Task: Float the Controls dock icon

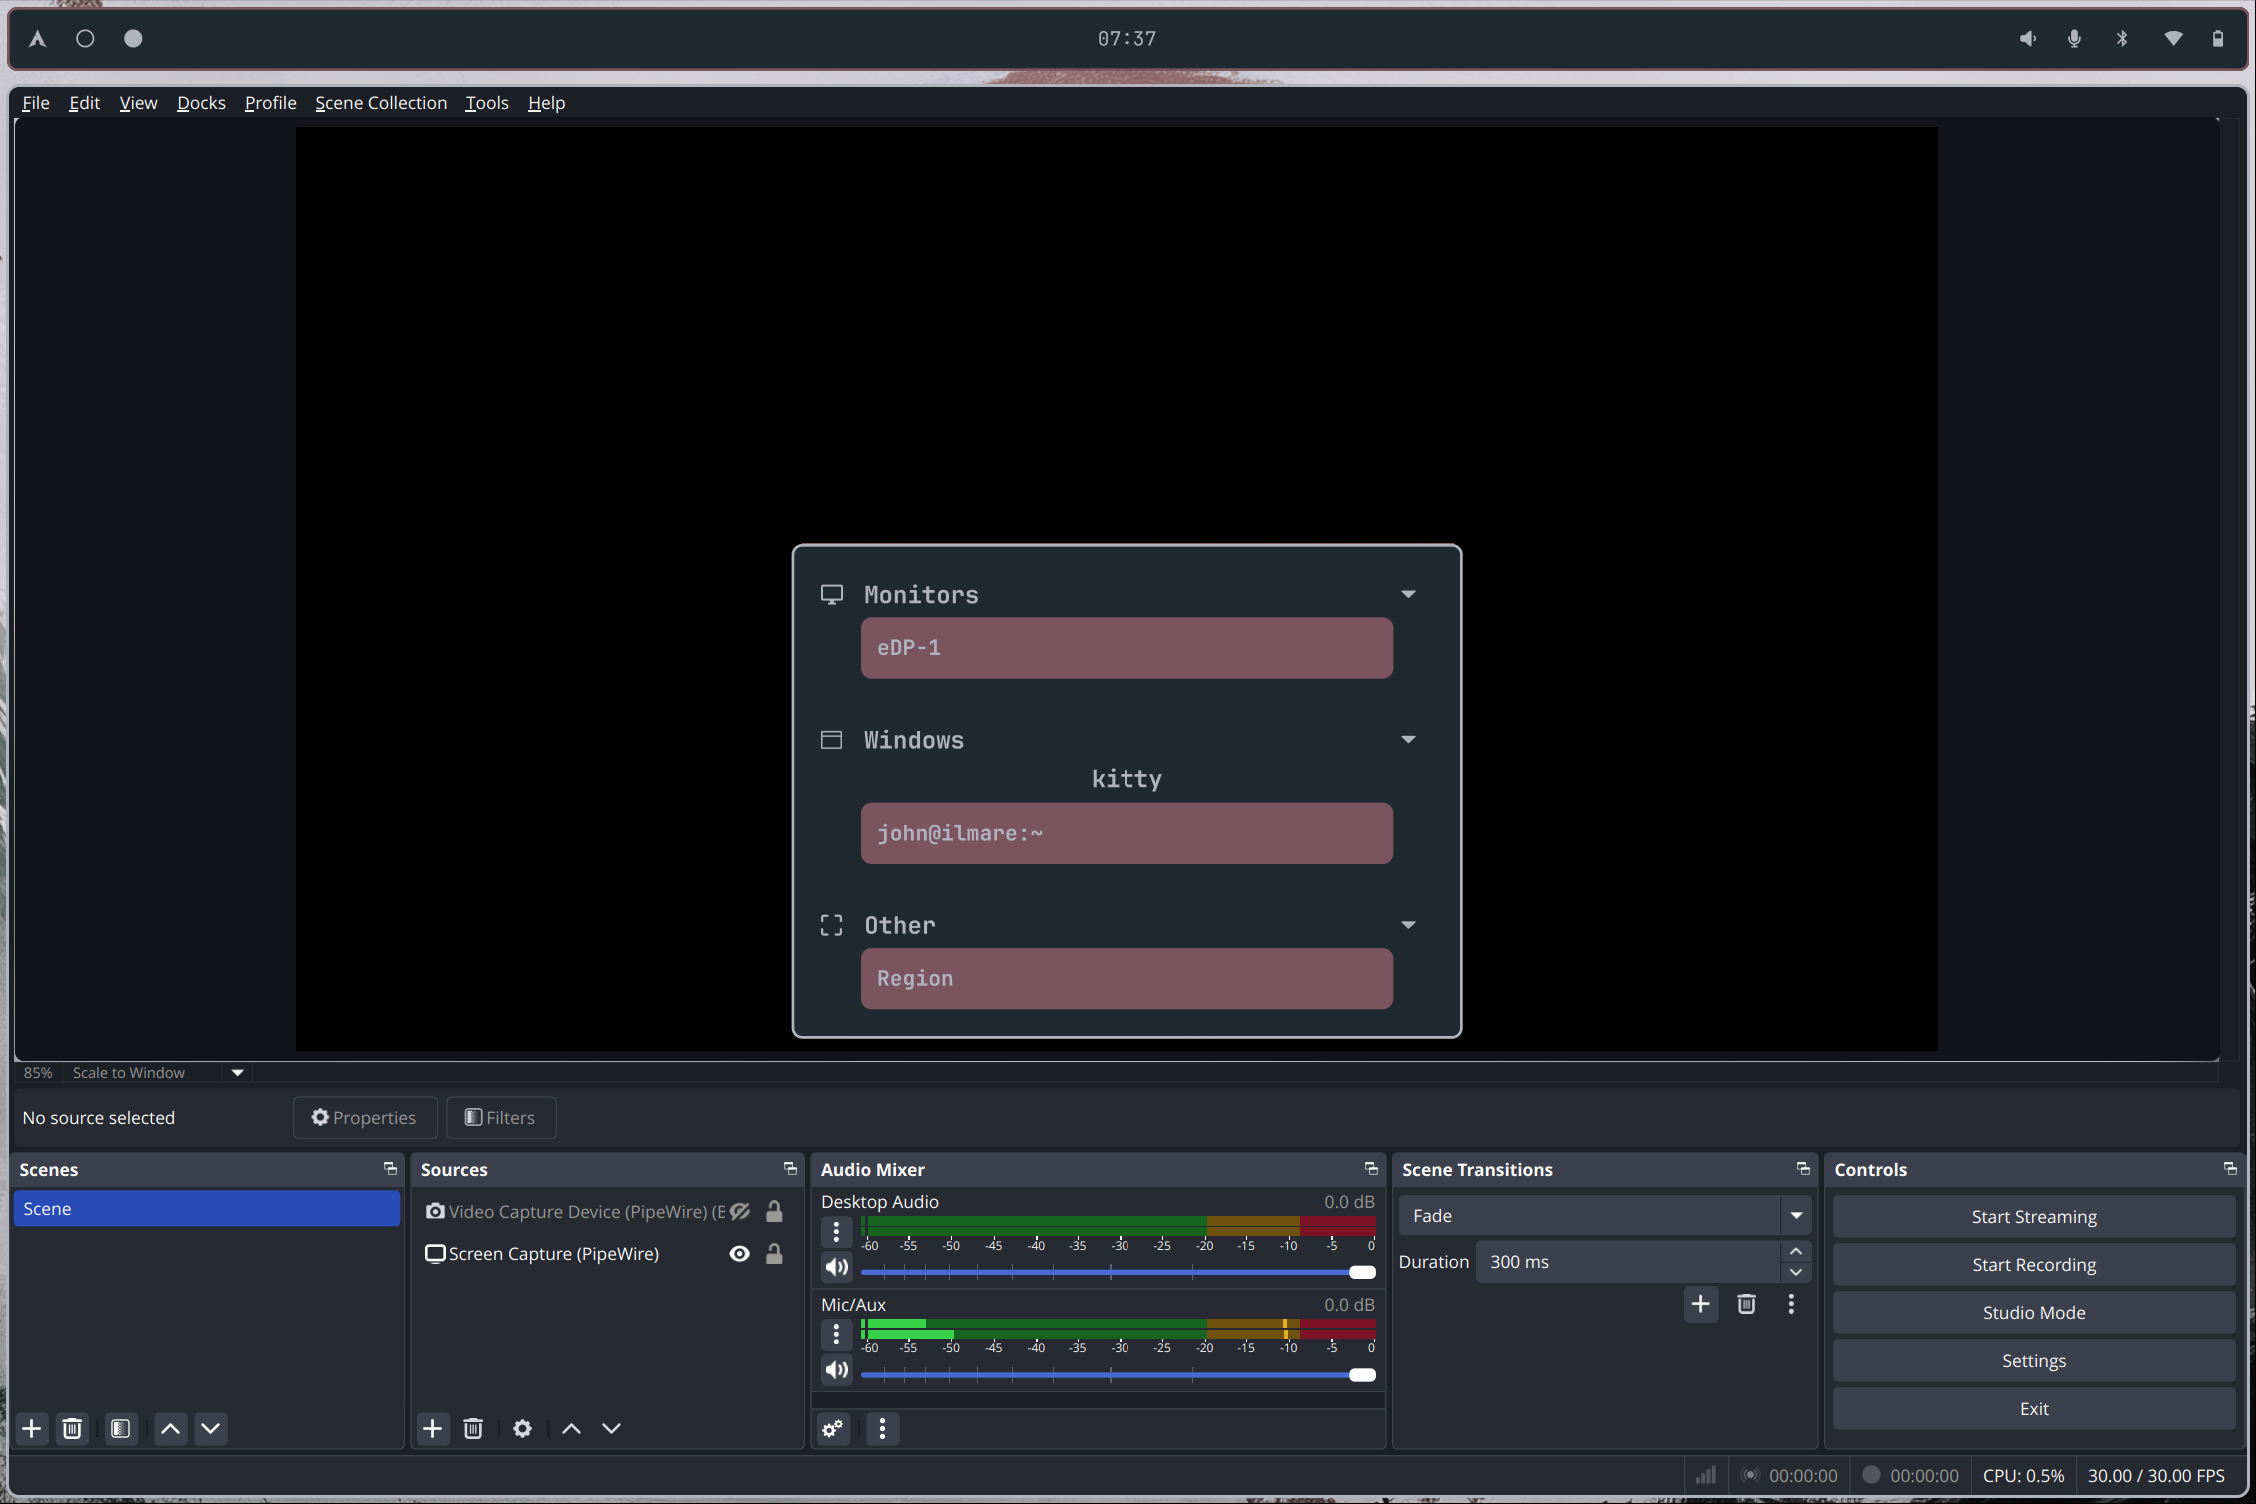Action: pos(2230,1169)
